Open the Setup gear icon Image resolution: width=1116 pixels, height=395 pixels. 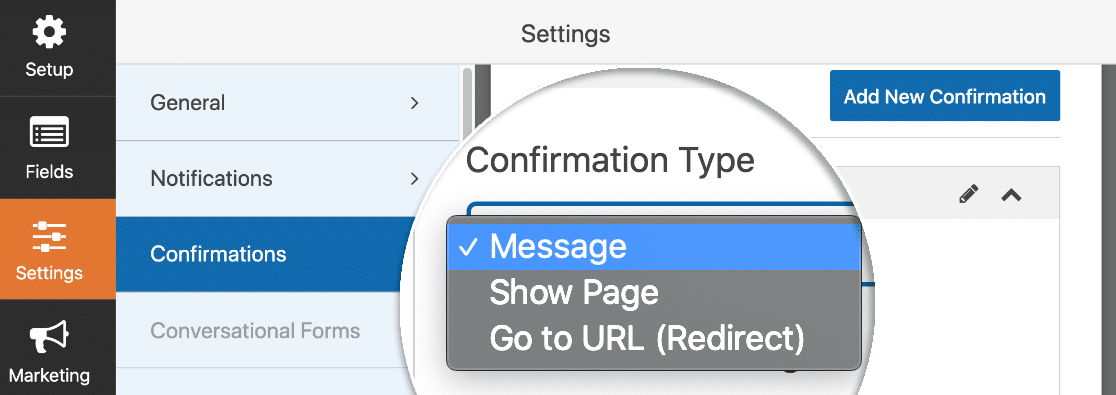[x=49, y=31]
